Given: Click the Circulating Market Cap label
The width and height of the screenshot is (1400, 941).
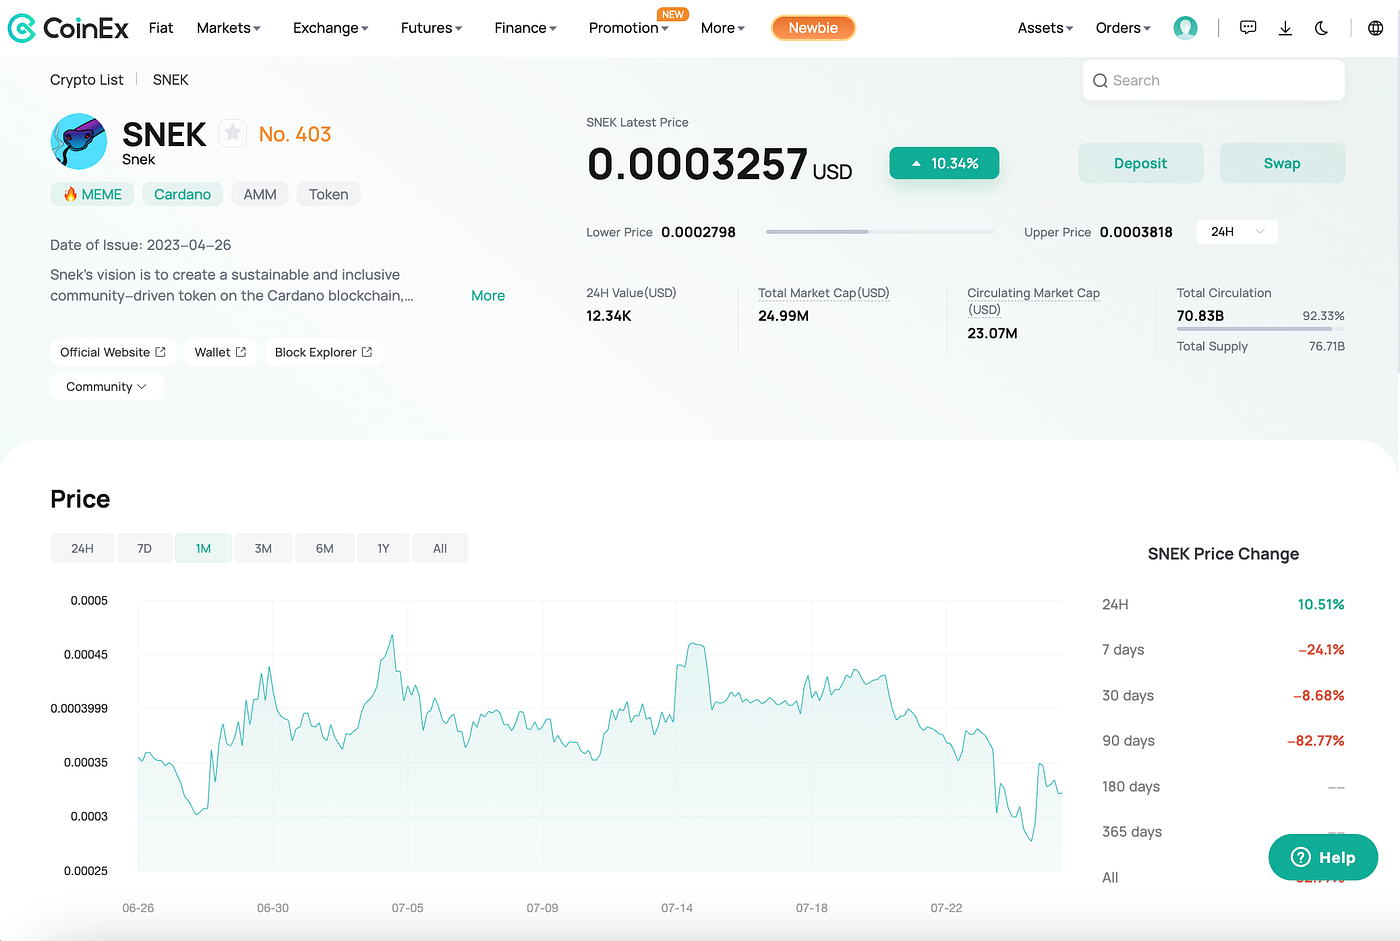Looking at the screenshot, I should (x=1033, y=301).
